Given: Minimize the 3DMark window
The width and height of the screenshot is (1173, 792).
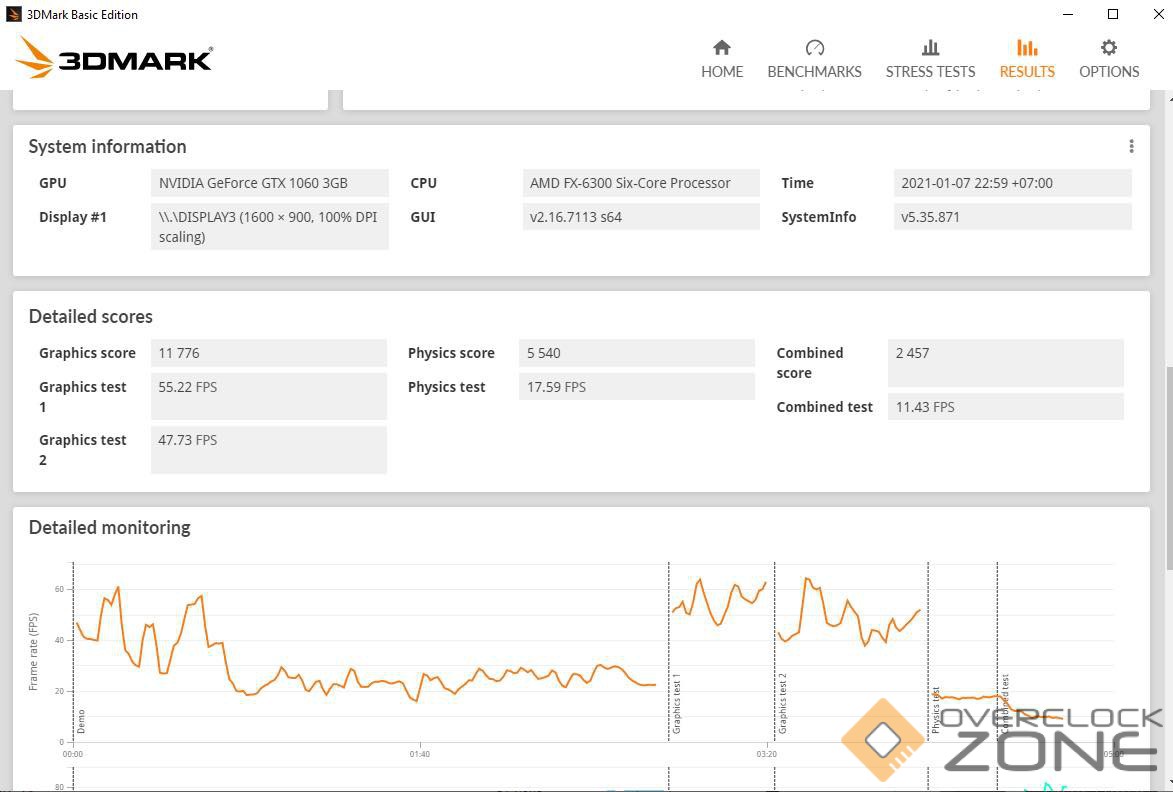Looking at the screenshot, I should tap(1068, 14).
